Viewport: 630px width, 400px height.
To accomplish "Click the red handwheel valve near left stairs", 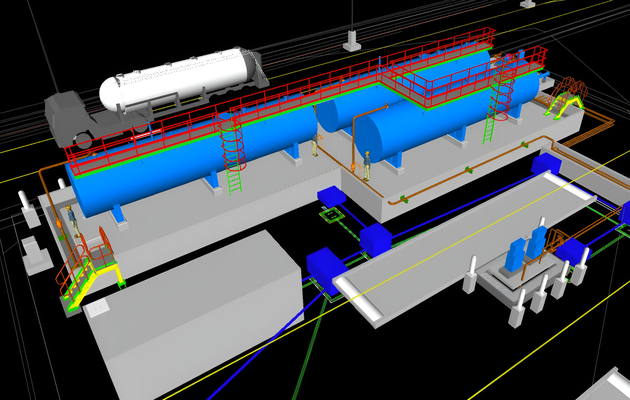I will point(102,240).
